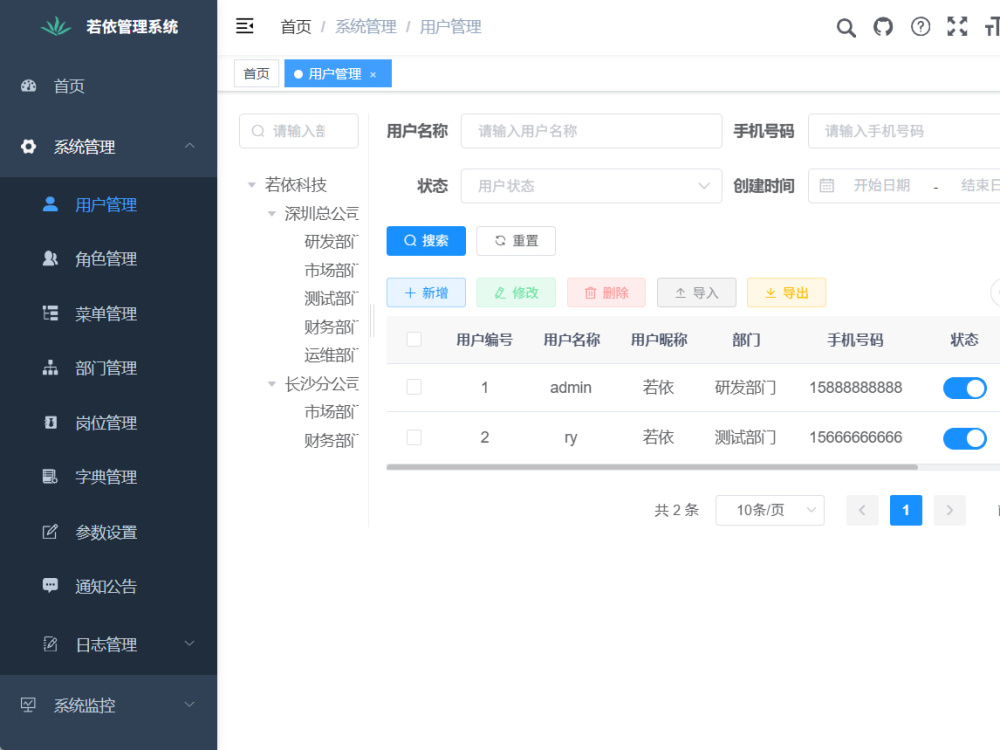Viewport: 1000px width, 750px height.
Task: Open the help question mark icon
Action: [920, 27]
